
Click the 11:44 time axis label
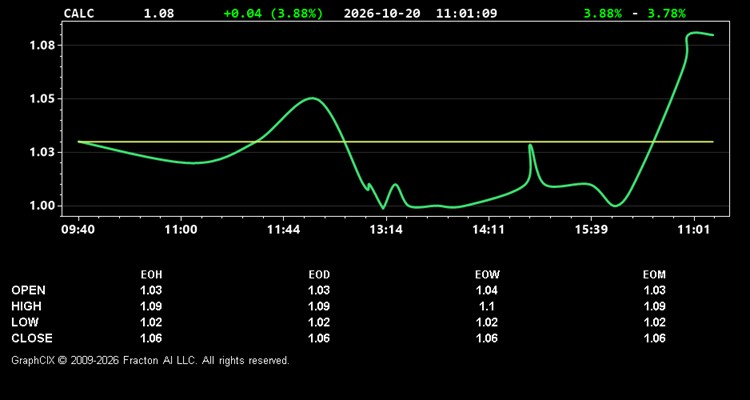[284, 230]
